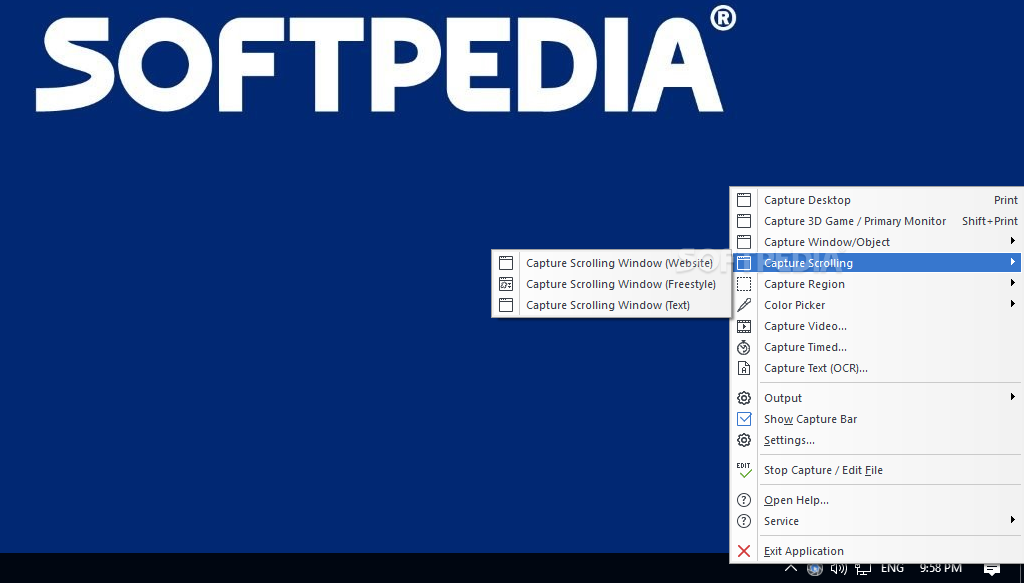The image size is (1024, 583).
Task: Choose Open Help... menu entry
Action: [x=876, y=500]
